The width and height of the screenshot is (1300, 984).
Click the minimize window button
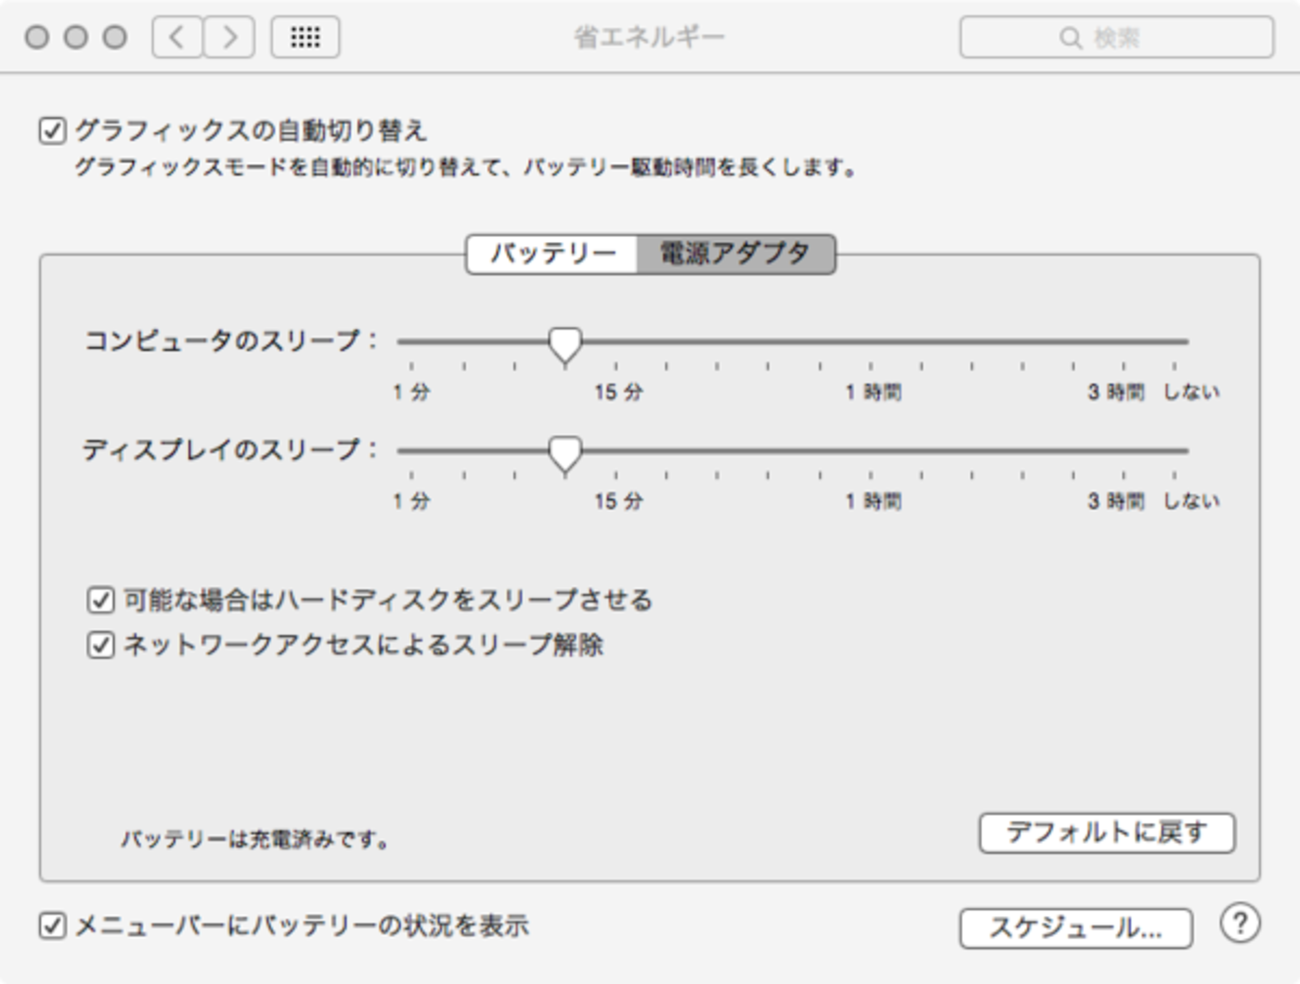pos(76,38)
